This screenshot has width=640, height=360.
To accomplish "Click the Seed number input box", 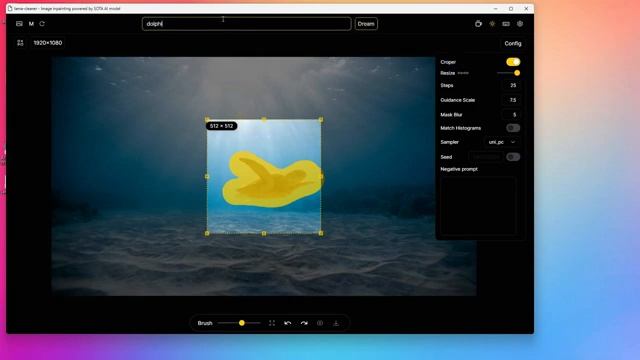I will [x=486, y=157].
